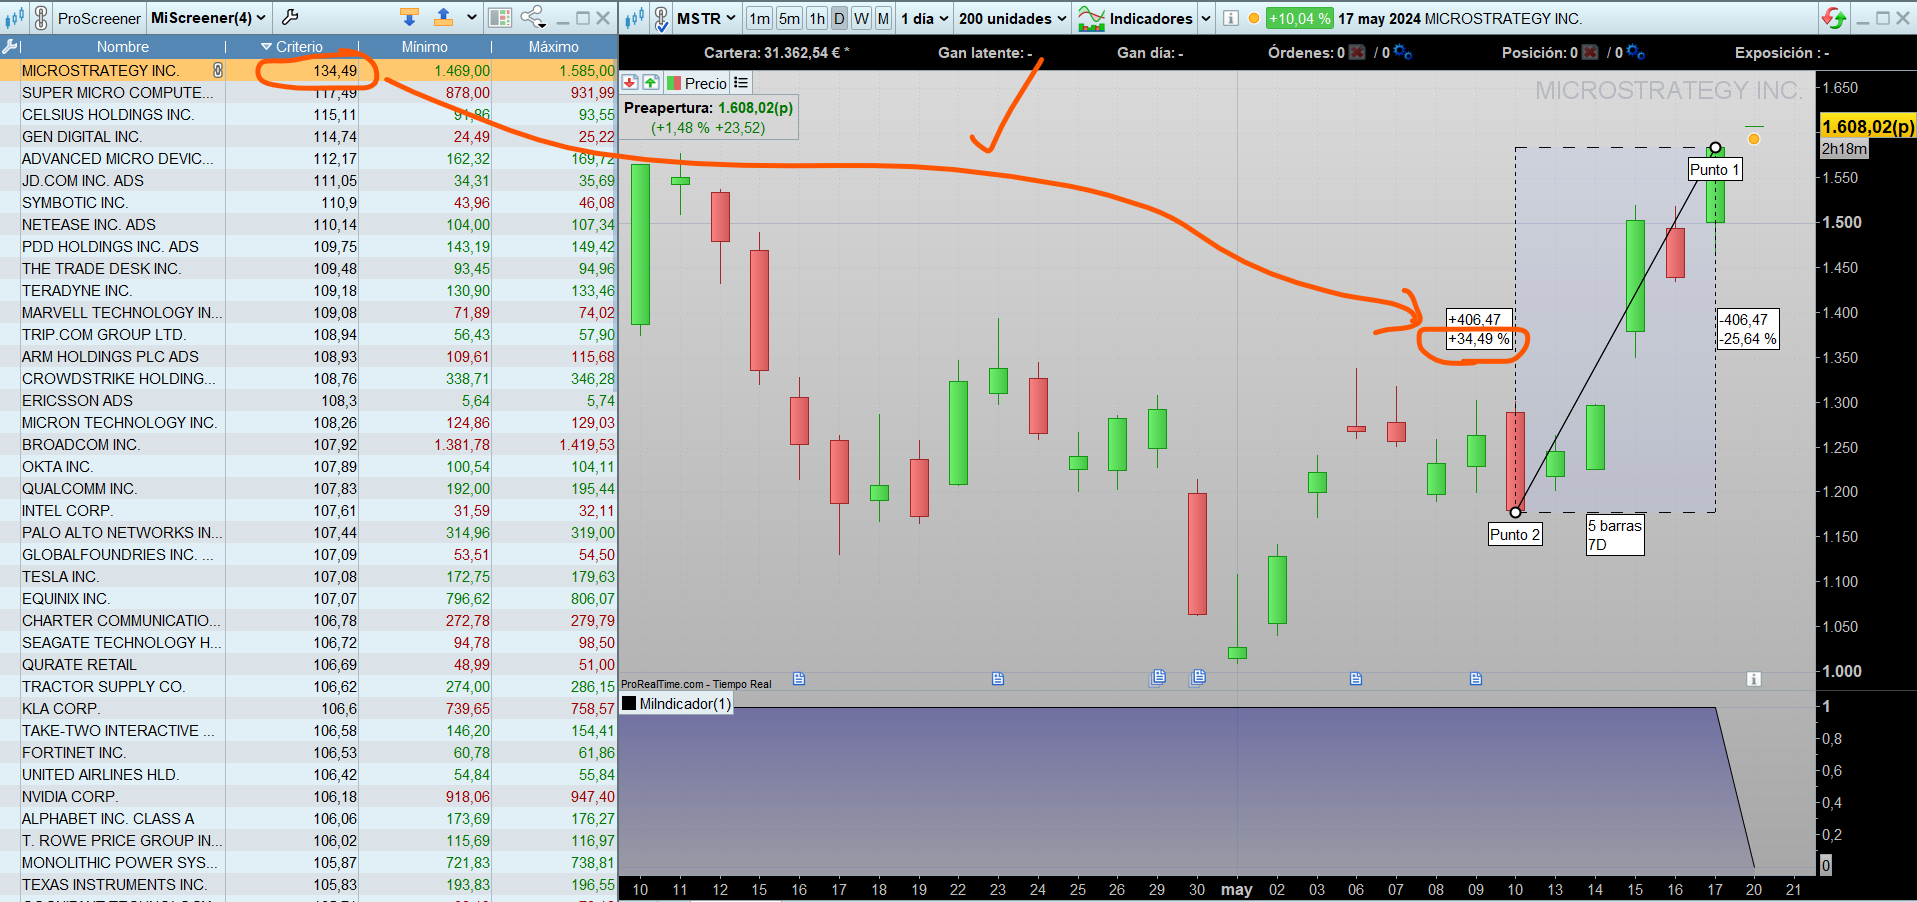Viewport: 1917px width, 902px height.
Task: Click the stacked notes icon under the 30 date
Action: 1198,677
